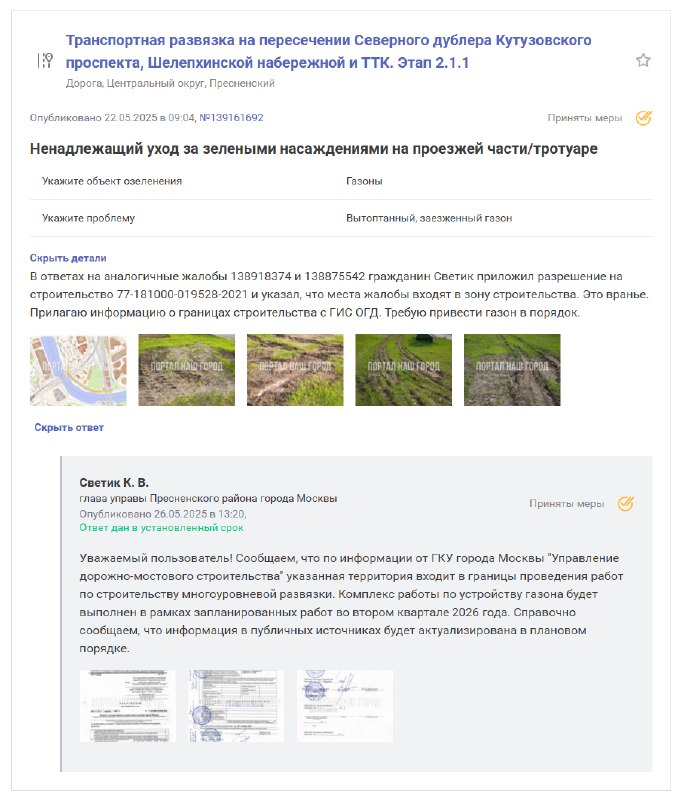Click 'Опубликовано 22.05.2025 в 09:04' date

click(x=112, y=117)
